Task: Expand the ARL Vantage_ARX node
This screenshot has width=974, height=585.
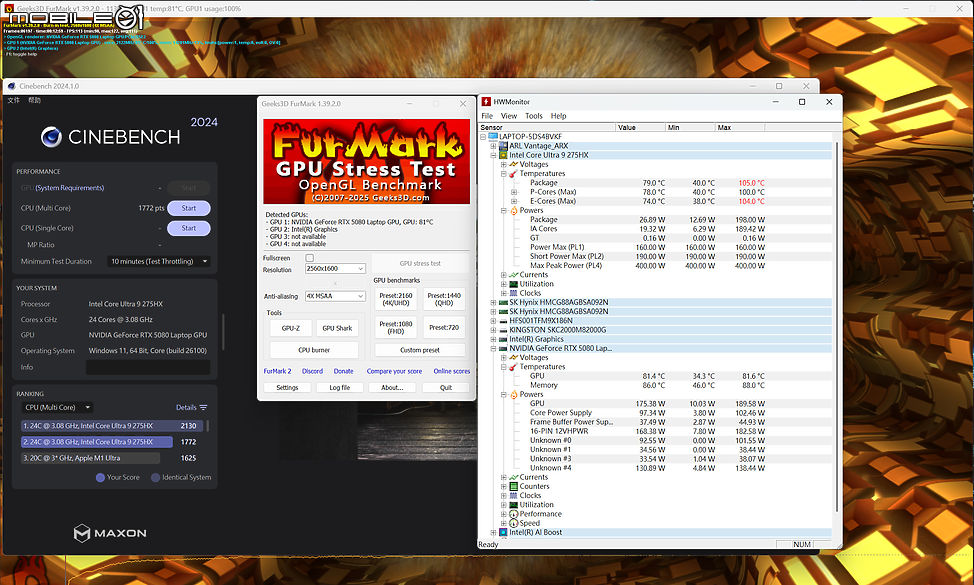Action: tap(493, 146)
